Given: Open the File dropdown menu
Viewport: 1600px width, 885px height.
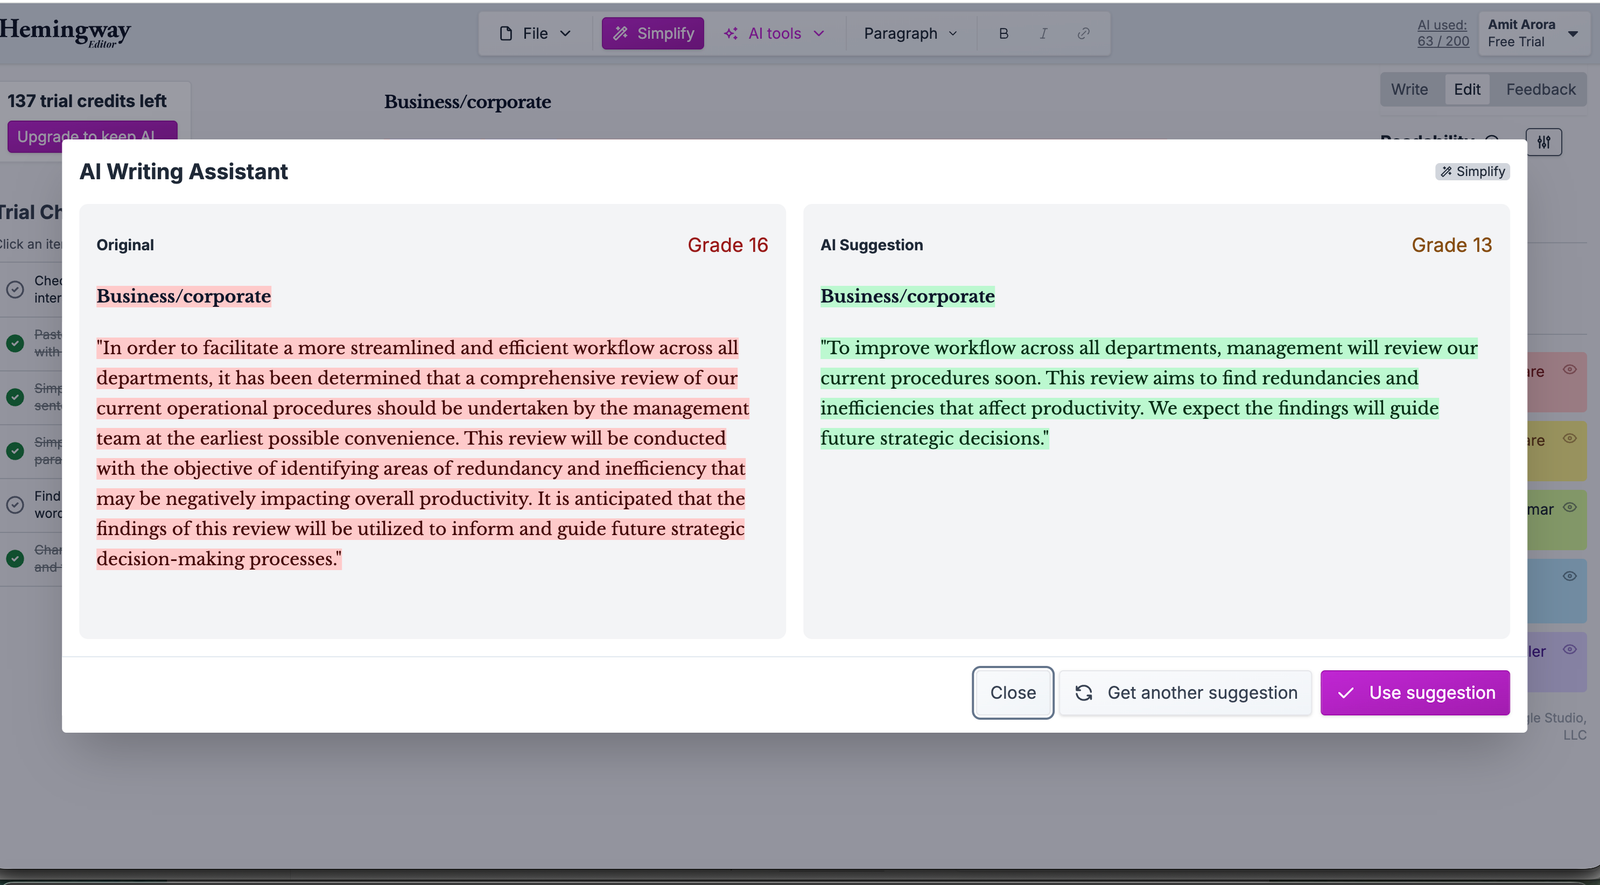Looking at the screenshot, I should [x=535, y=33].
